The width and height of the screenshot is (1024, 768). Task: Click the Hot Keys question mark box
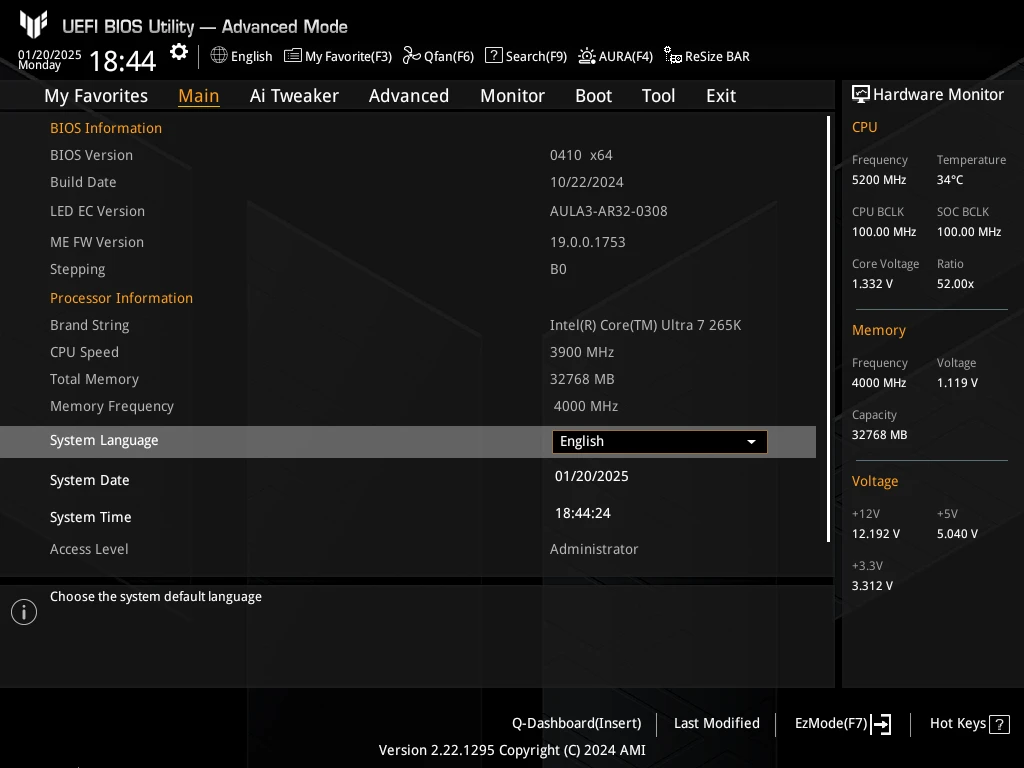click(x=999, y=724)
